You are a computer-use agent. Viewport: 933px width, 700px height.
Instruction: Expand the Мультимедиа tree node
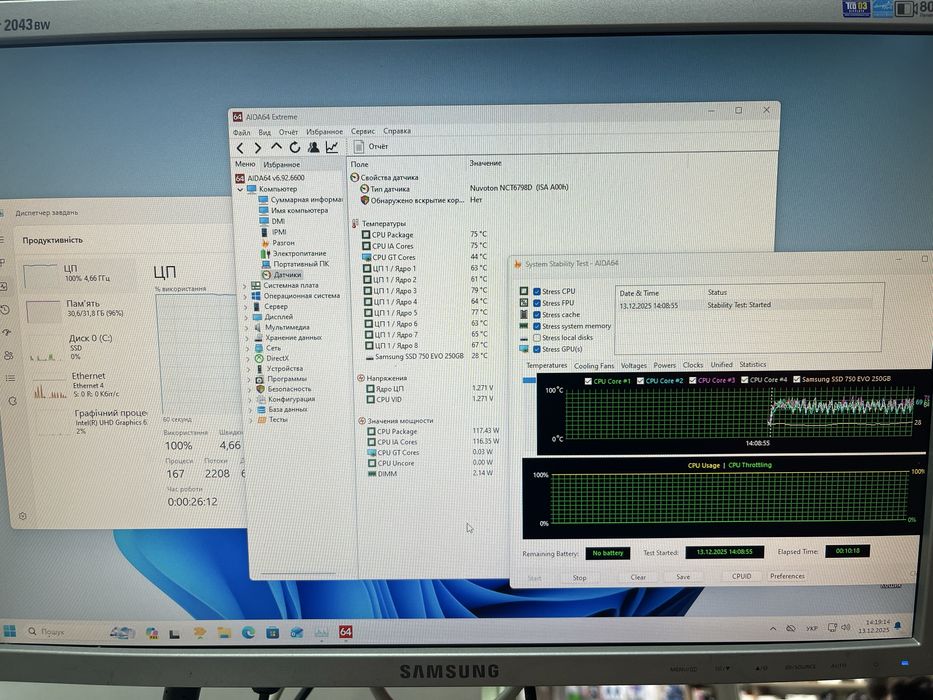(x=247, y=328)
